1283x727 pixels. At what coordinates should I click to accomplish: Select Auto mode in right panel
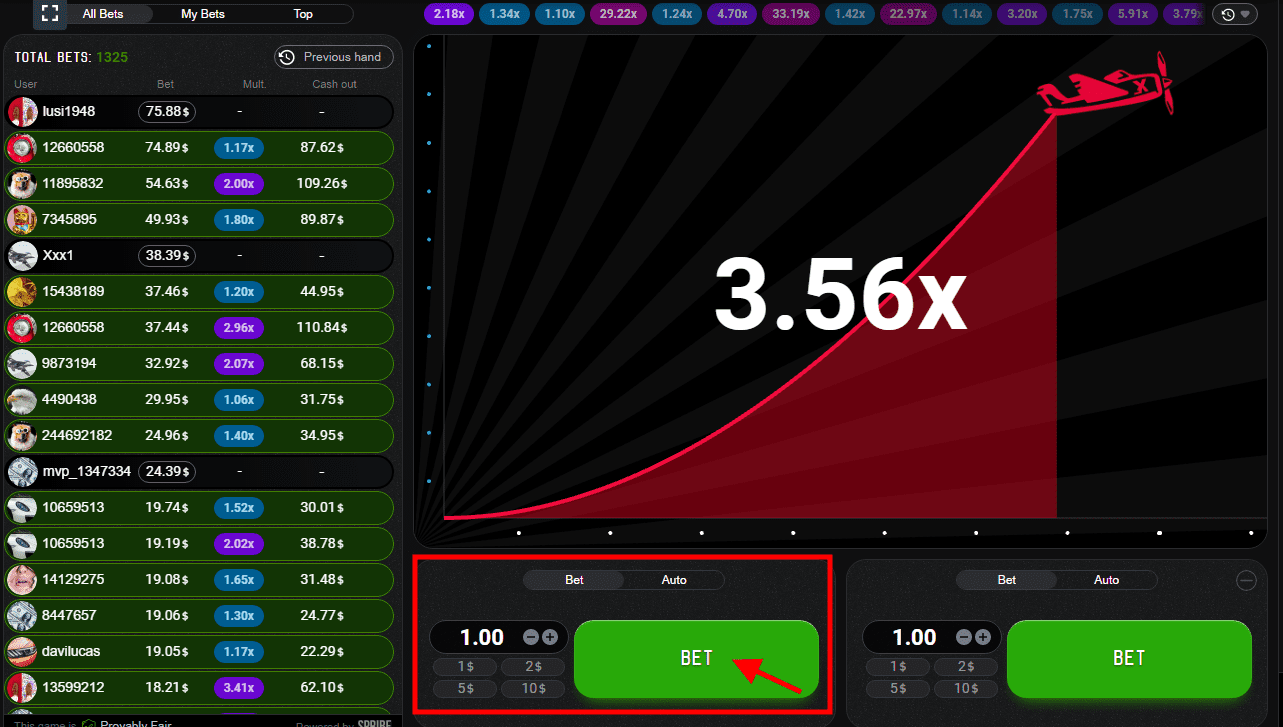(x=1107, y=580)
